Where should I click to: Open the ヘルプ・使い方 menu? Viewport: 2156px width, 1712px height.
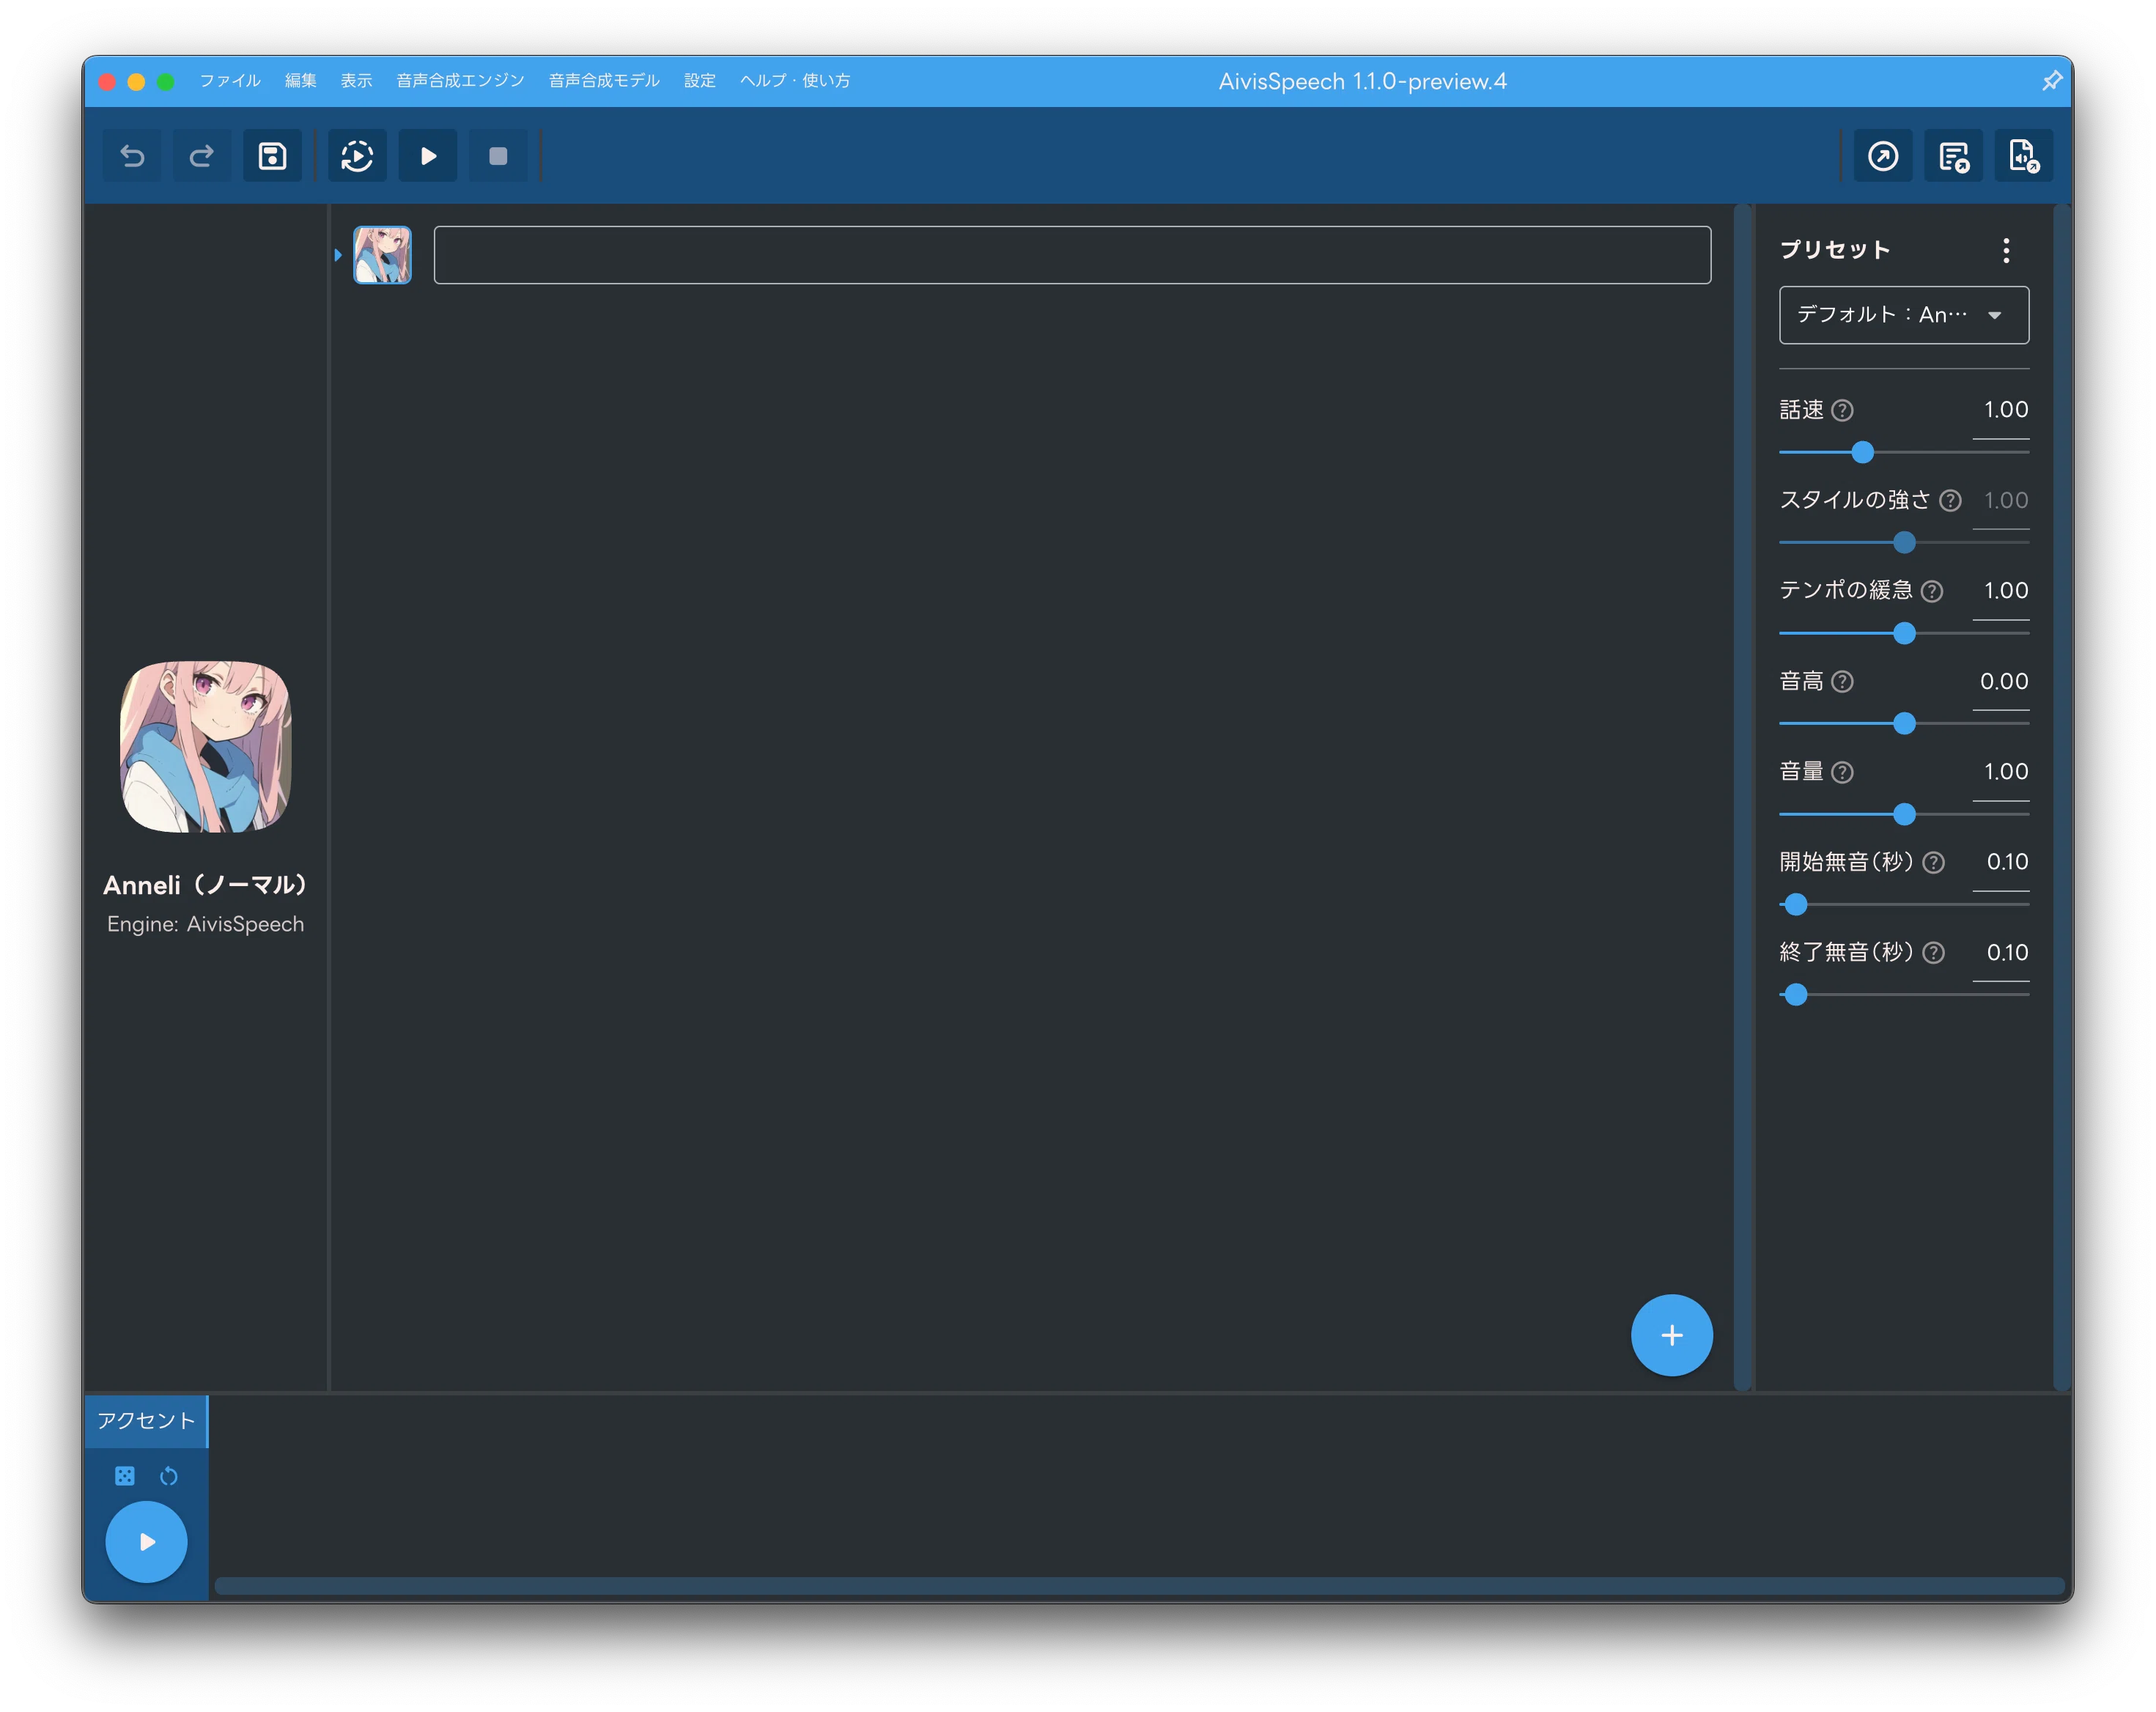pos(795,81)
